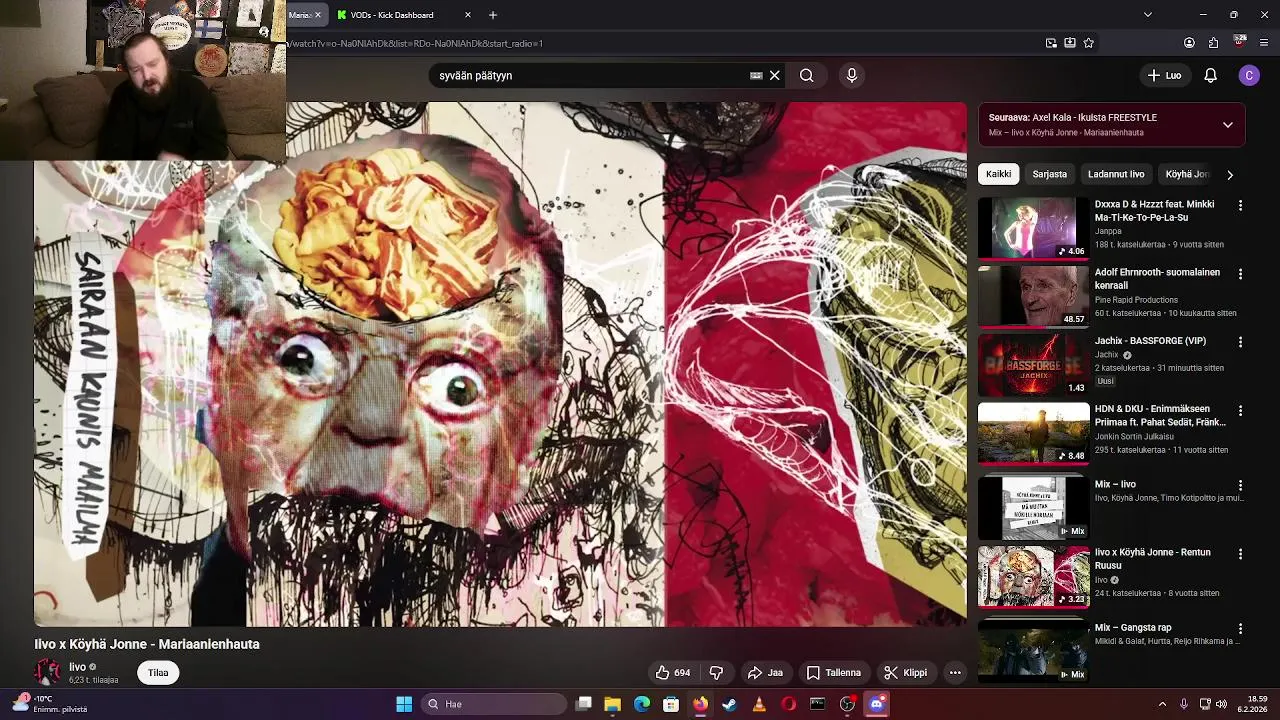Show more filter chips with right arrow
Viewport: 1280px width, 720px height.
click(x=1230, y=174)
